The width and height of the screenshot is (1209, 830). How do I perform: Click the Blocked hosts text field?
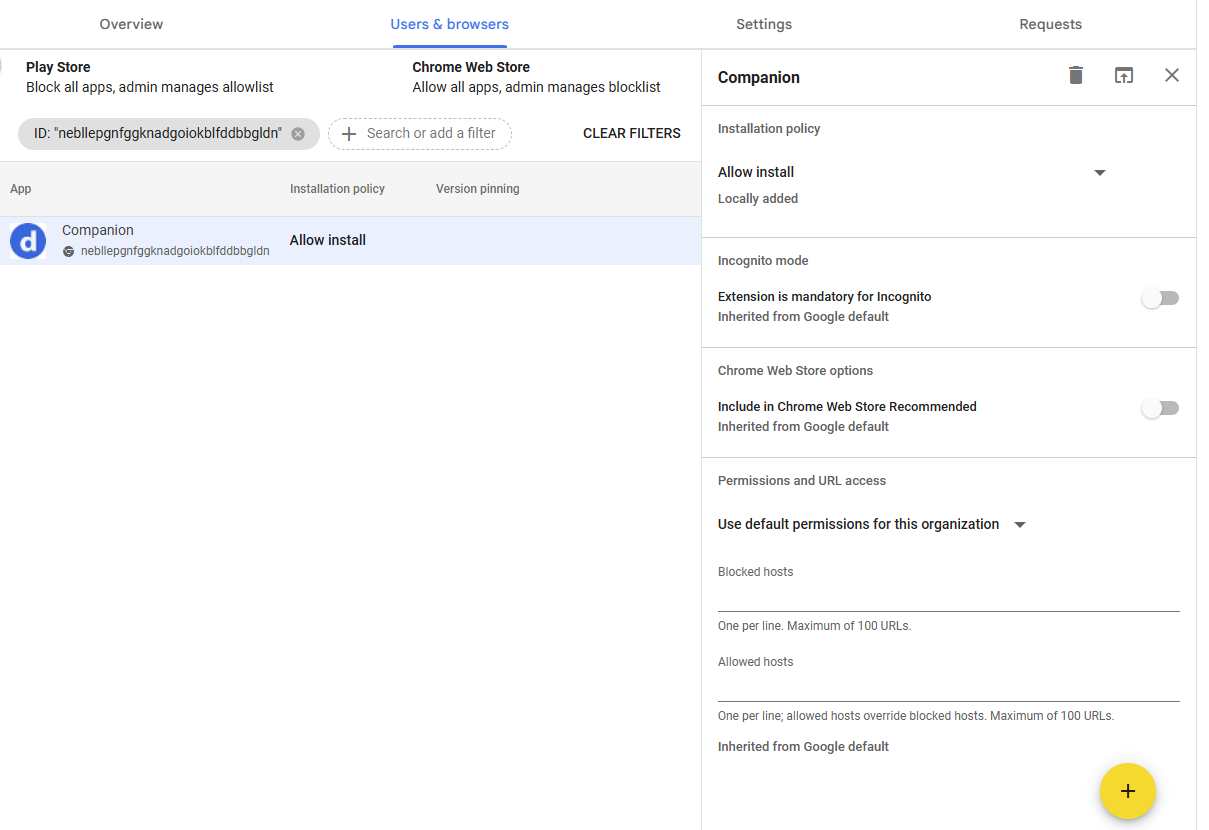(x=948, y=597)
